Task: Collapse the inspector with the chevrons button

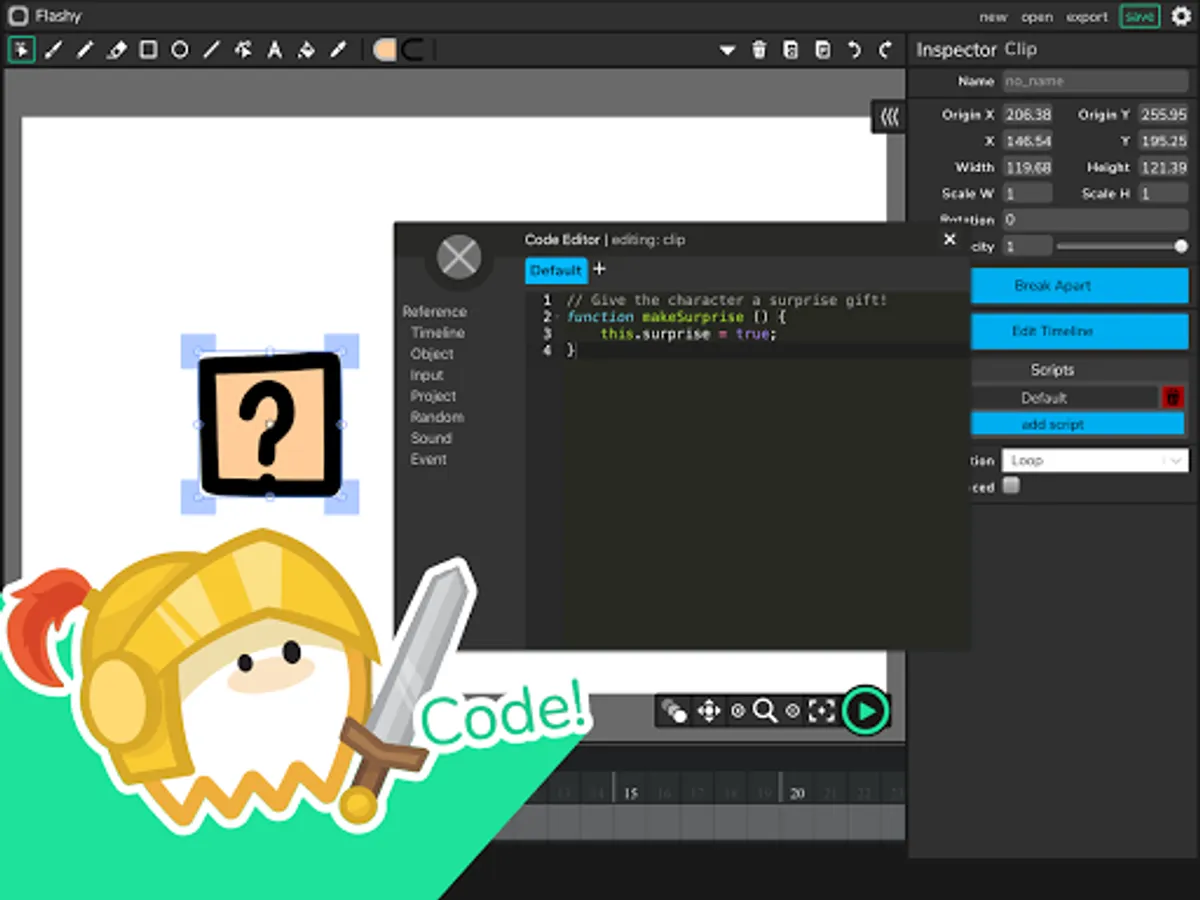Action: tap(889, 117)
